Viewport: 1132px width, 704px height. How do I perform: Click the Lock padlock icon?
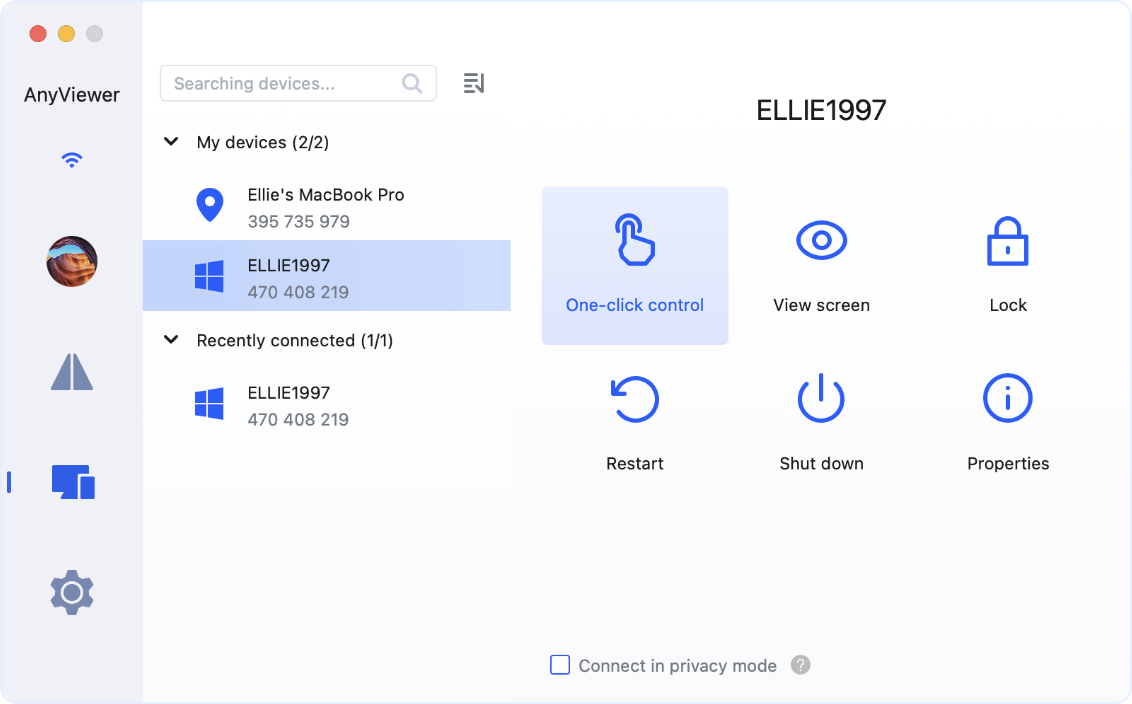click(1007, 241)
